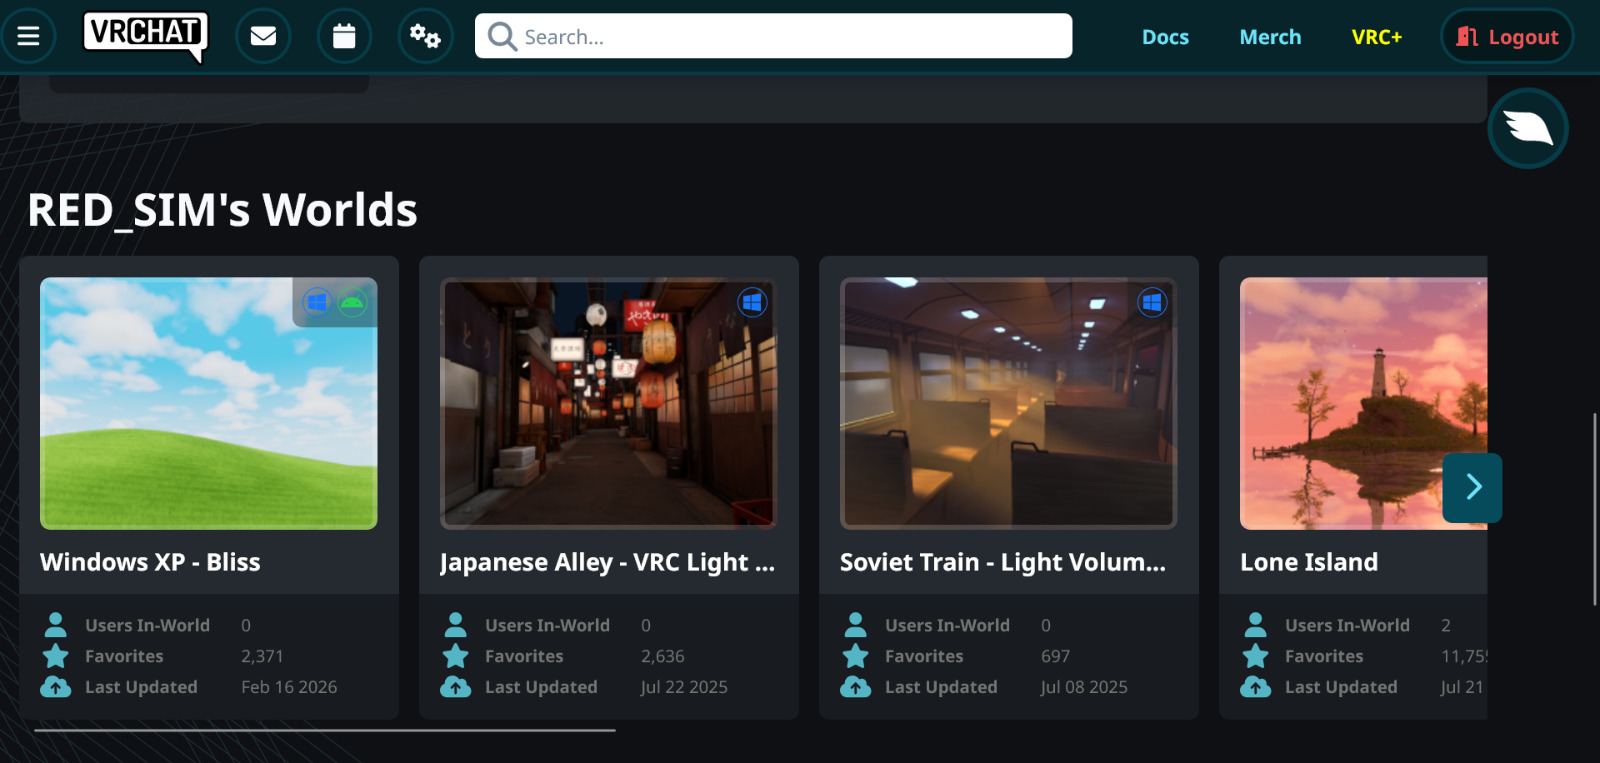Click favorites count 2,636
This screenshot has width=1600, height=763.
(x=663, y=656)
